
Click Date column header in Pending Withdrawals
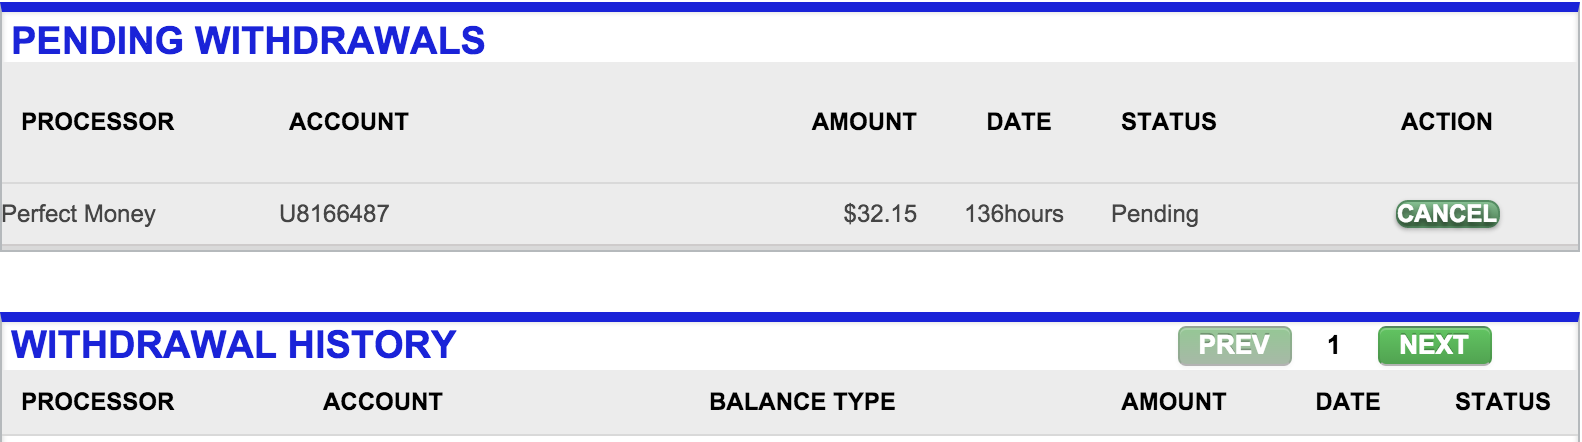1019,122
